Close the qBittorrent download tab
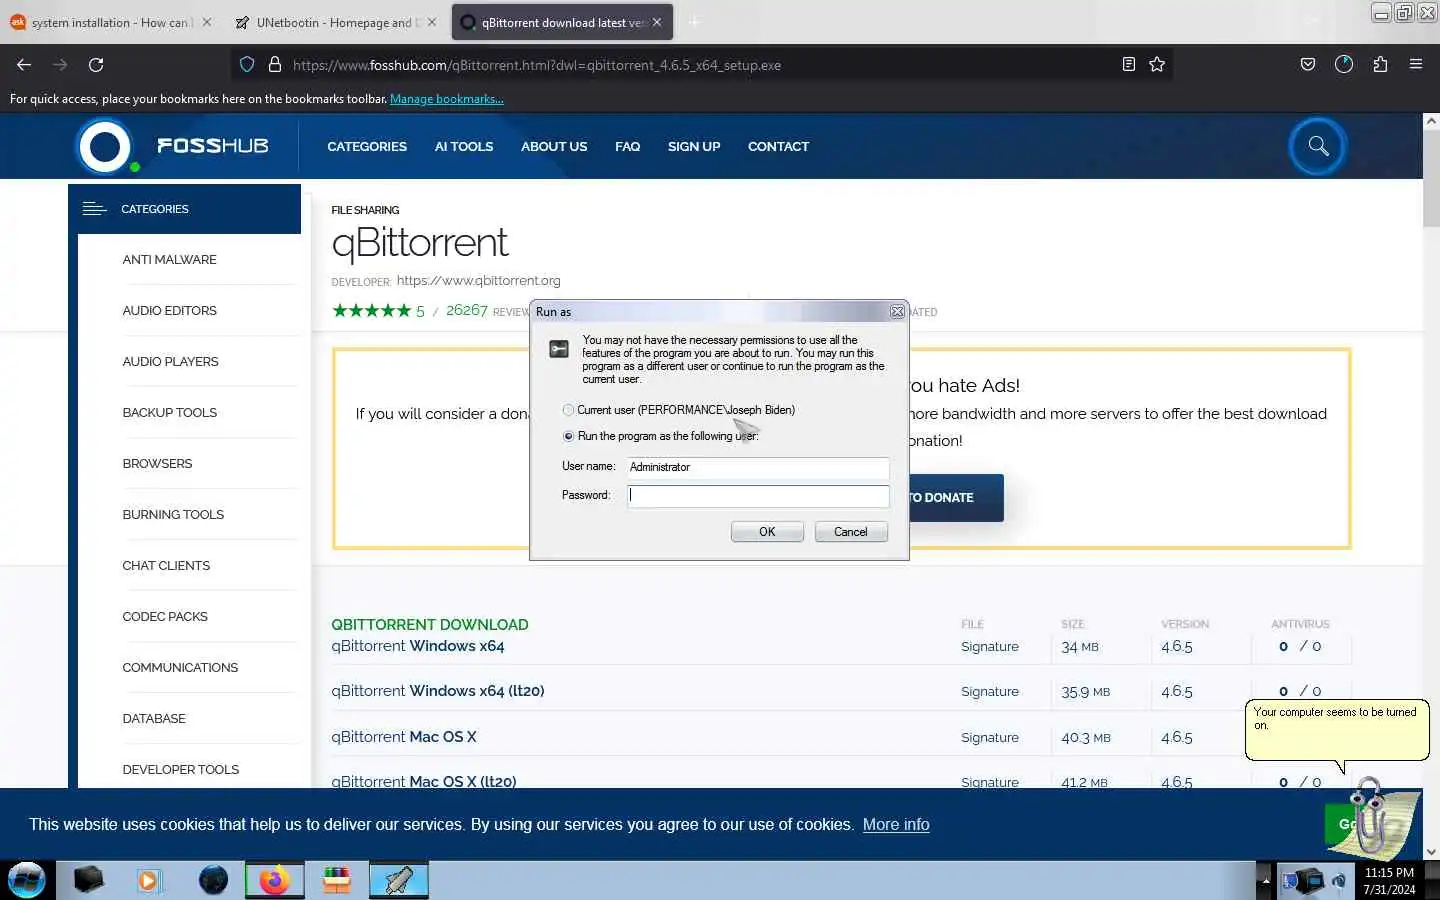Screen dimensions: 1440x900 point(657,22)
